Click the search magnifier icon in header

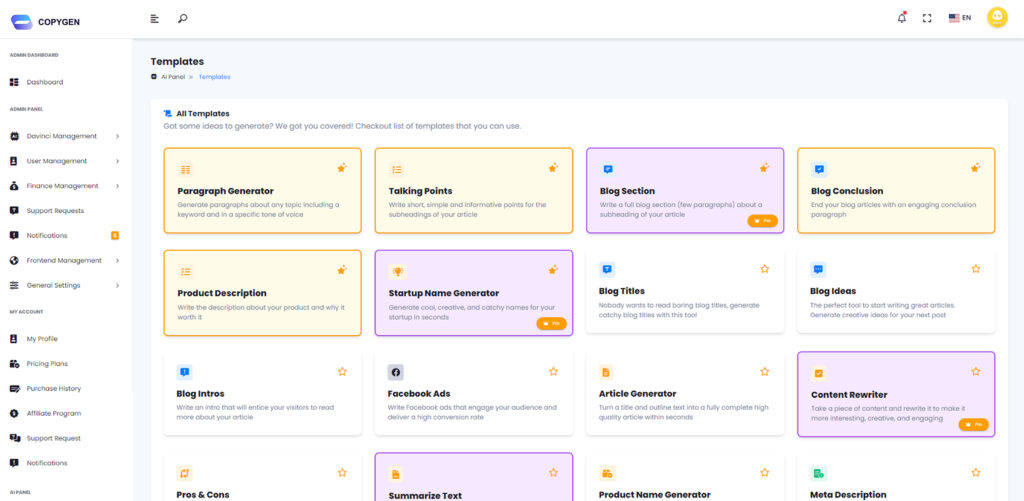point(182,18)
